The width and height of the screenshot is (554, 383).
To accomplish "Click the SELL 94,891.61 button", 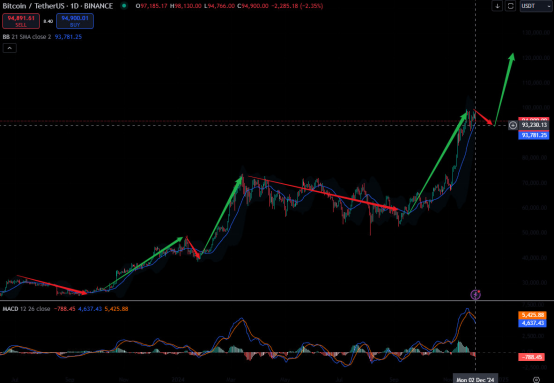I will pos(21,21).
